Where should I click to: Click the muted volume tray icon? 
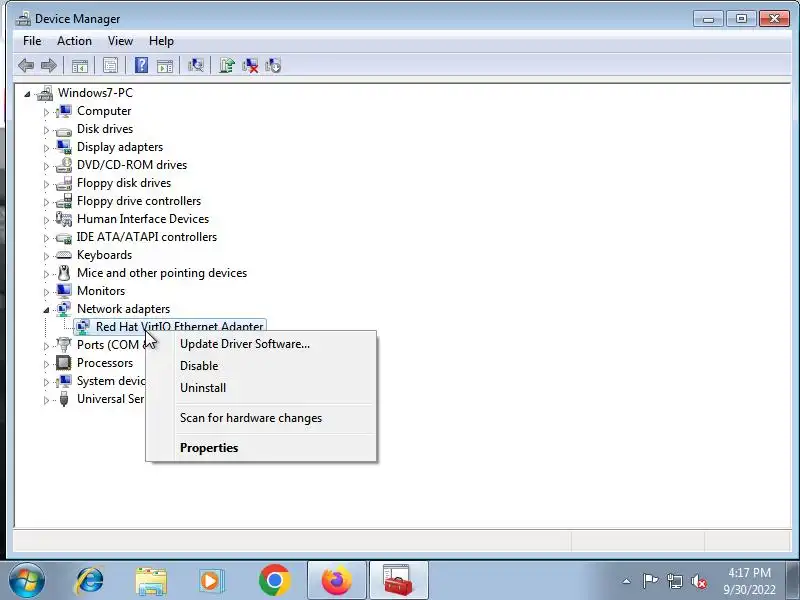(x=698, y=581)
